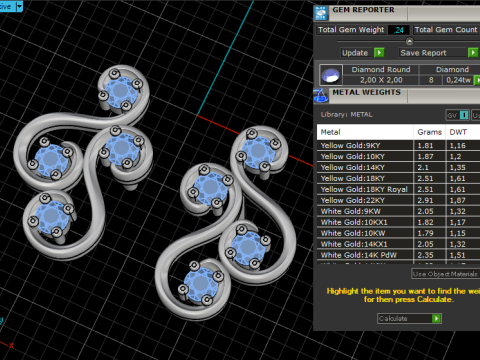
Task: Click the green arrow beside Calculate
Action: pyautogui.click(x=436, y=318)
